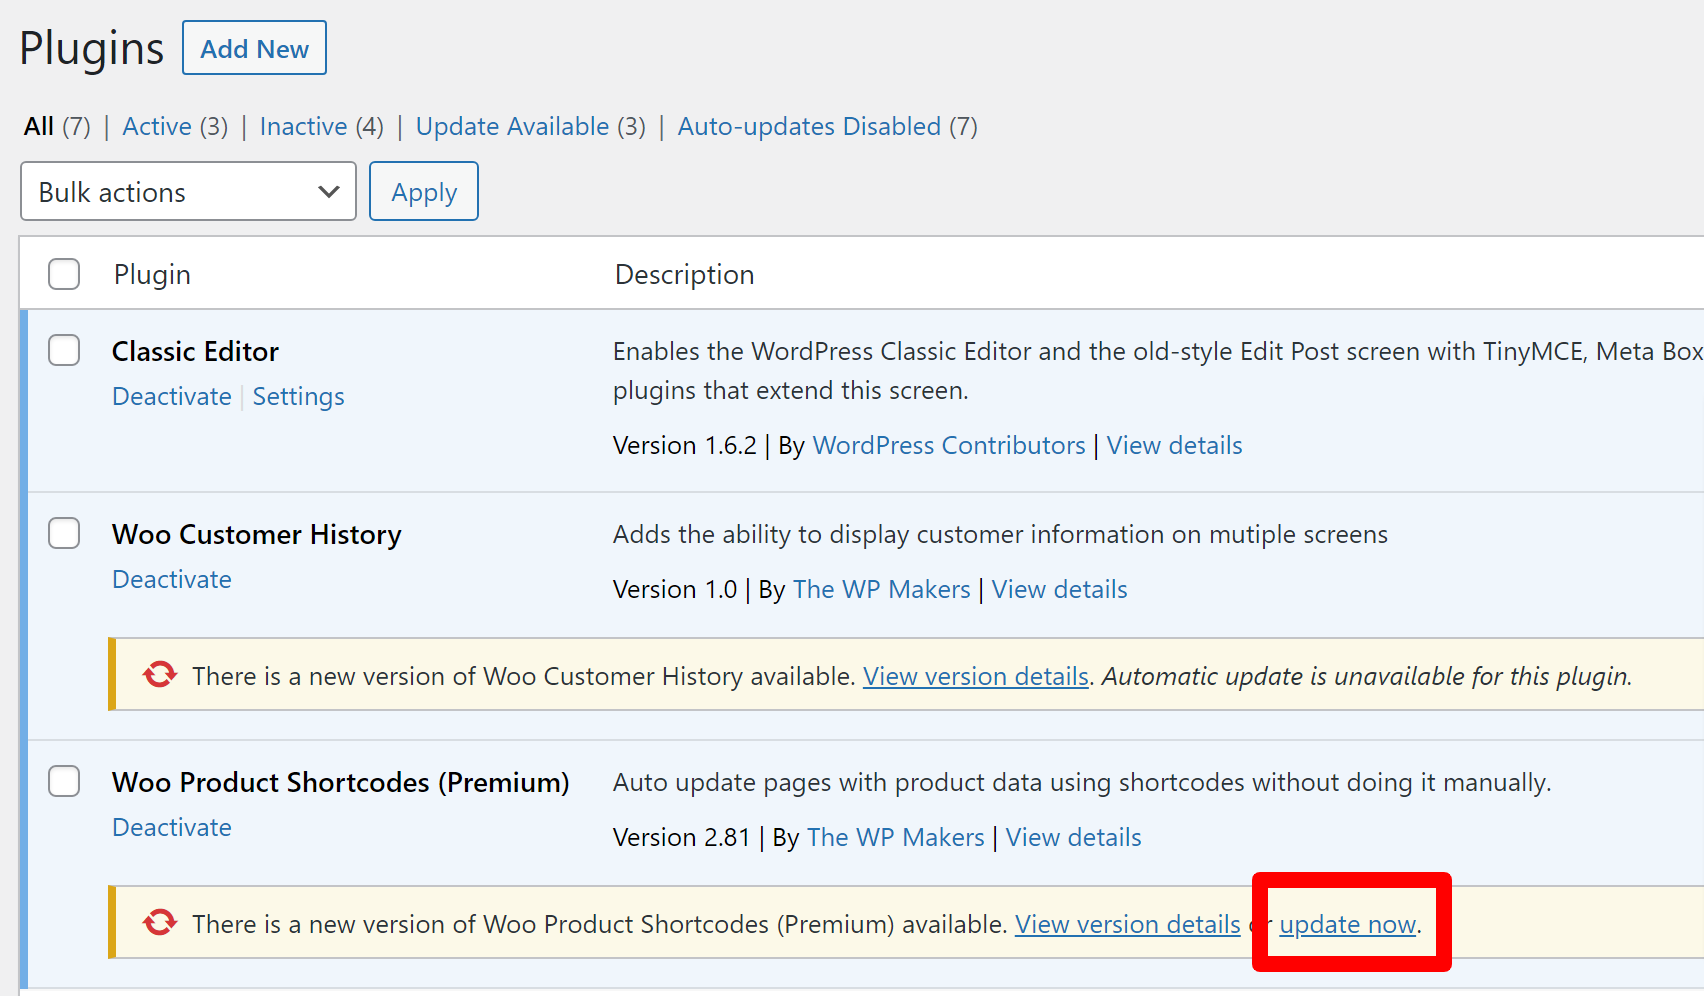Screen dimensions: 1704x996
Task: Click the Woo Product Shortcodes (Premium) name
Action: 341,782
